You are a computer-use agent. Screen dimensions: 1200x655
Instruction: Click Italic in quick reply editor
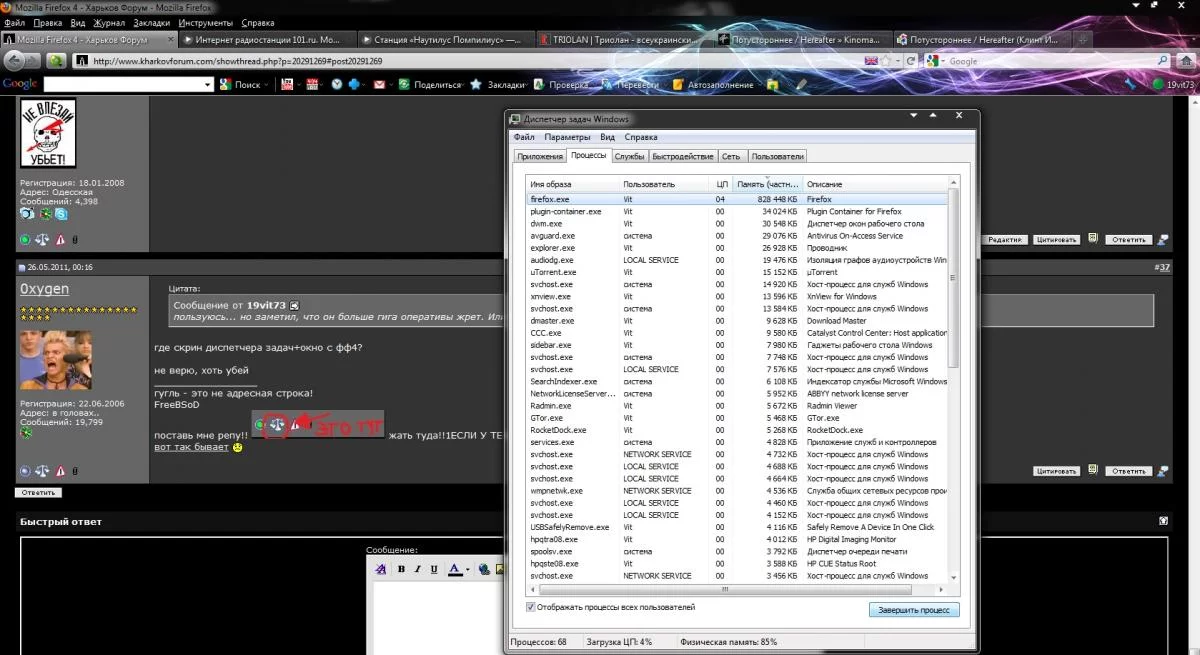point(417,569)
